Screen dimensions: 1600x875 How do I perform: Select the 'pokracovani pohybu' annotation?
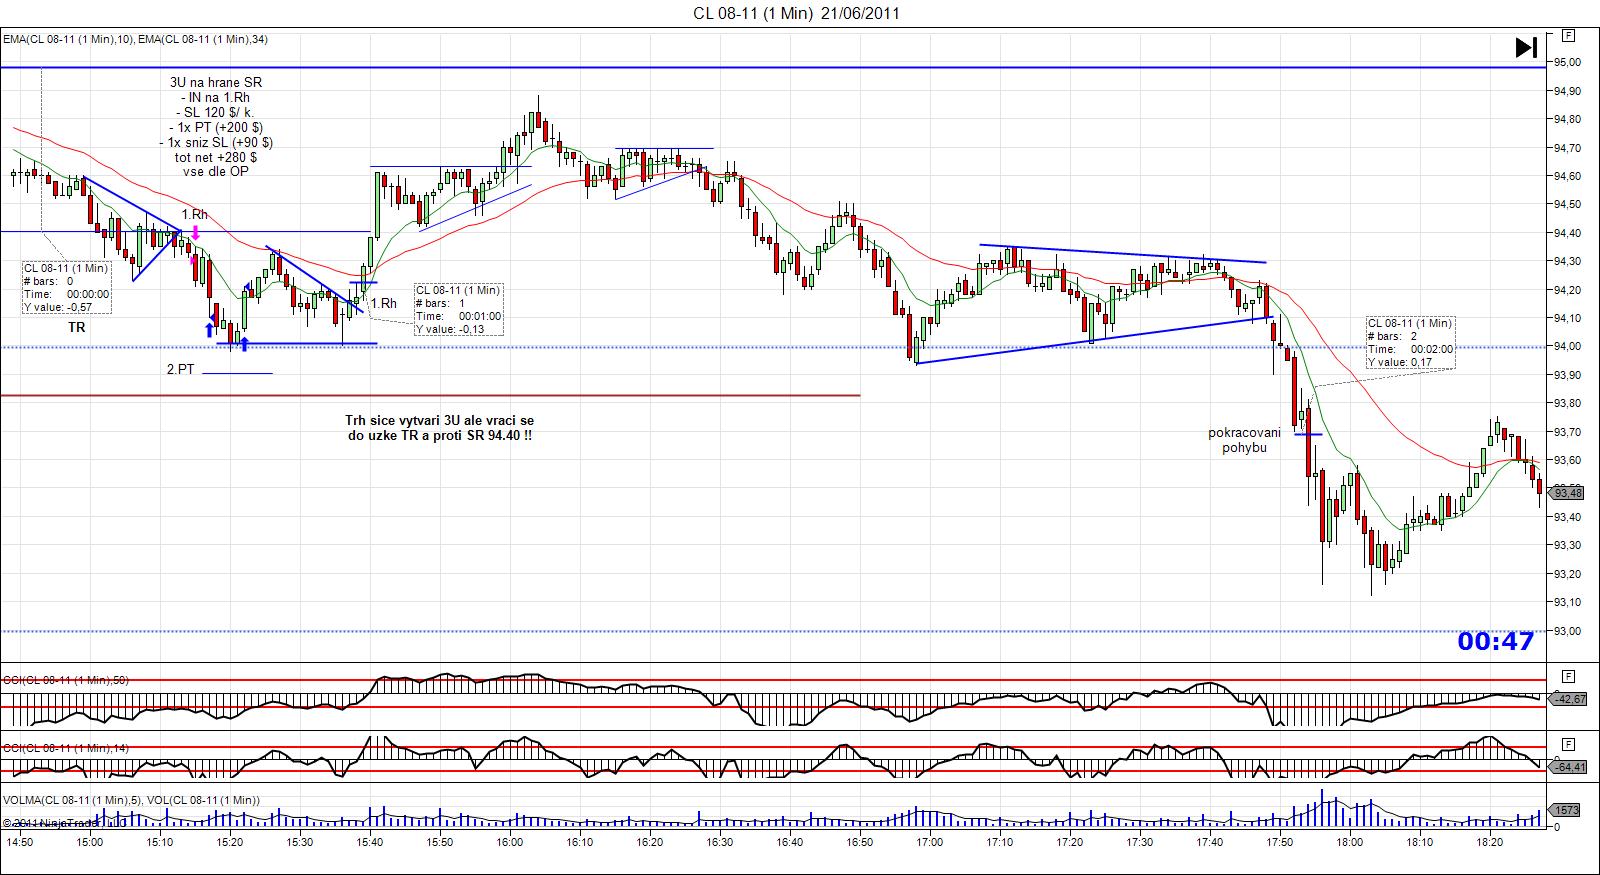[1244, 440]
